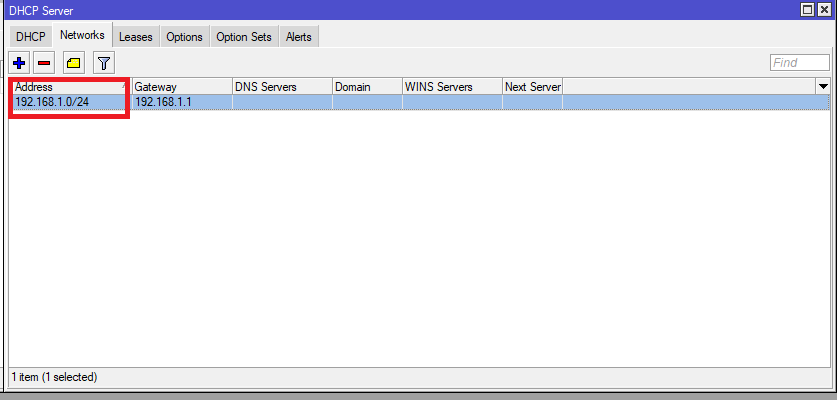
Task: Open the column selector dropdown arrow
Action: (823, 87)
